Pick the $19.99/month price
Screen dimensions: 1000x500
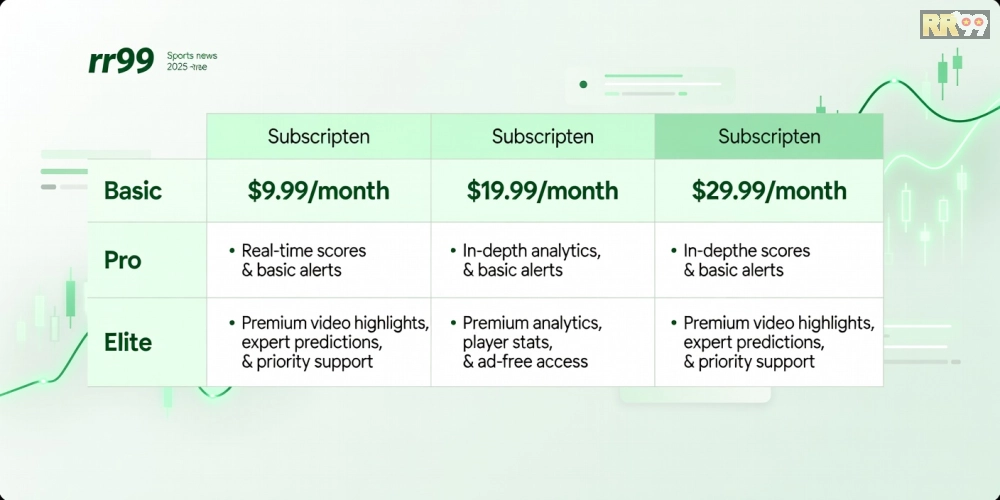pyautogui.click(x=543, y=191)
